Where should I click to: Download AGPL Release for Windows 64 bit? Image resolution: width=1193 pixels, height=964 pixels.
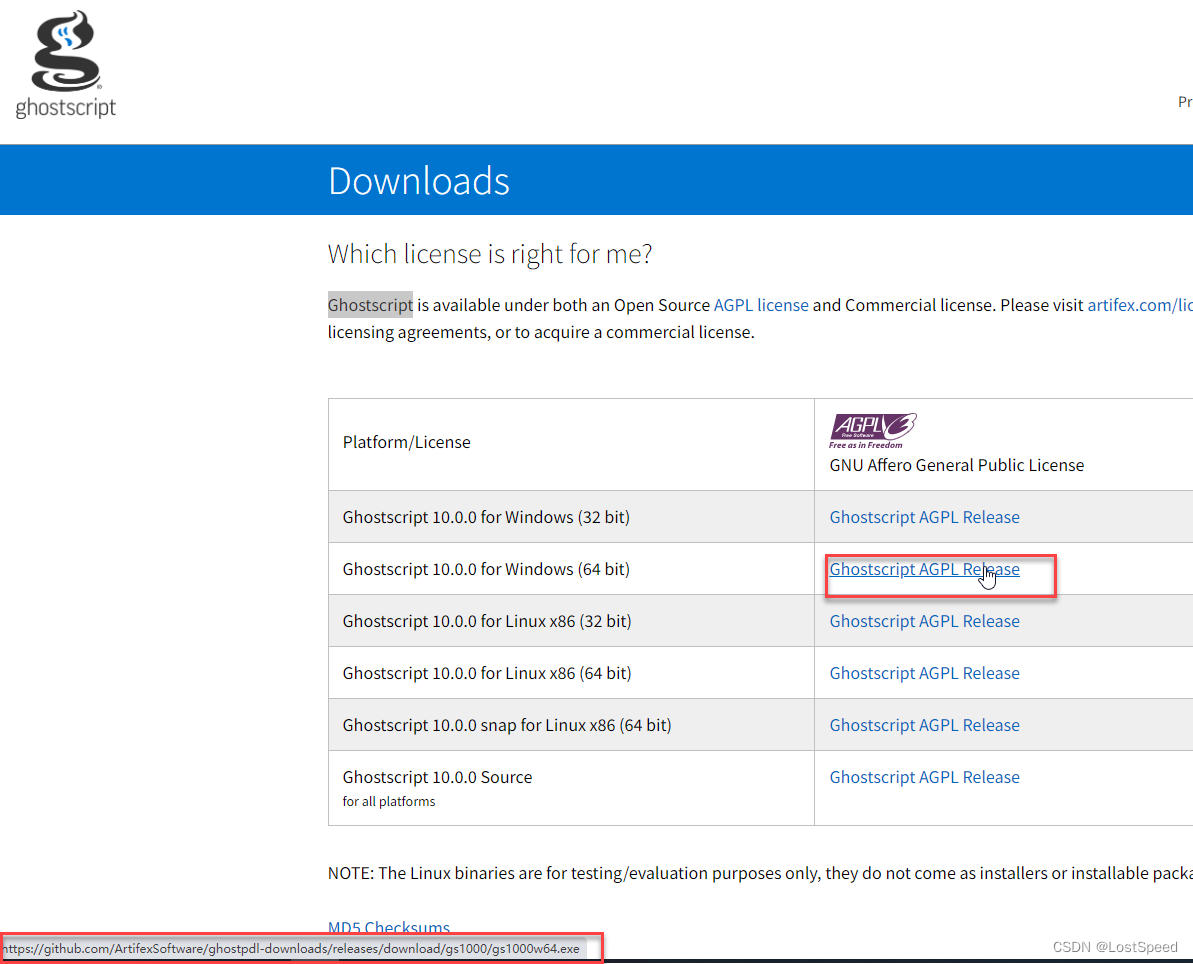(x=924, y=569)
